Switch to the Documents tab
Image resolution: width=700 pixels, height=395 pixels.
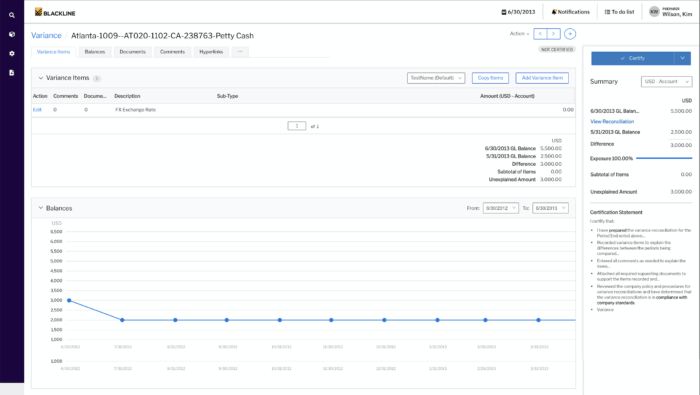pyautogui.click(x=133, y=52)
